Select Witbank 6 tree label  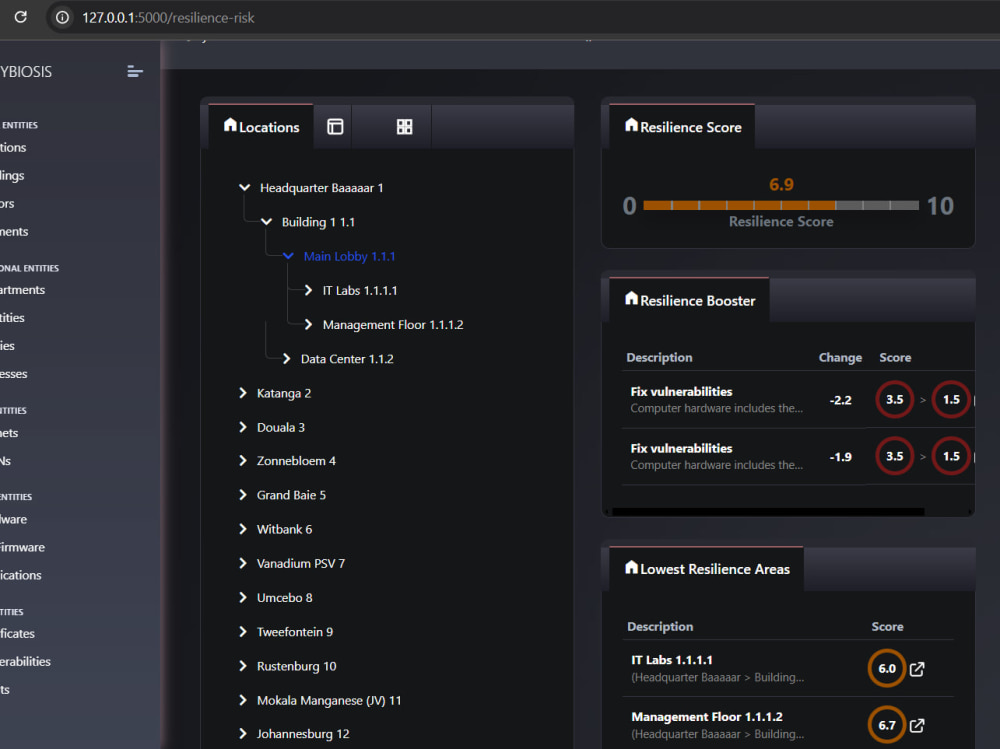point(284,529)
